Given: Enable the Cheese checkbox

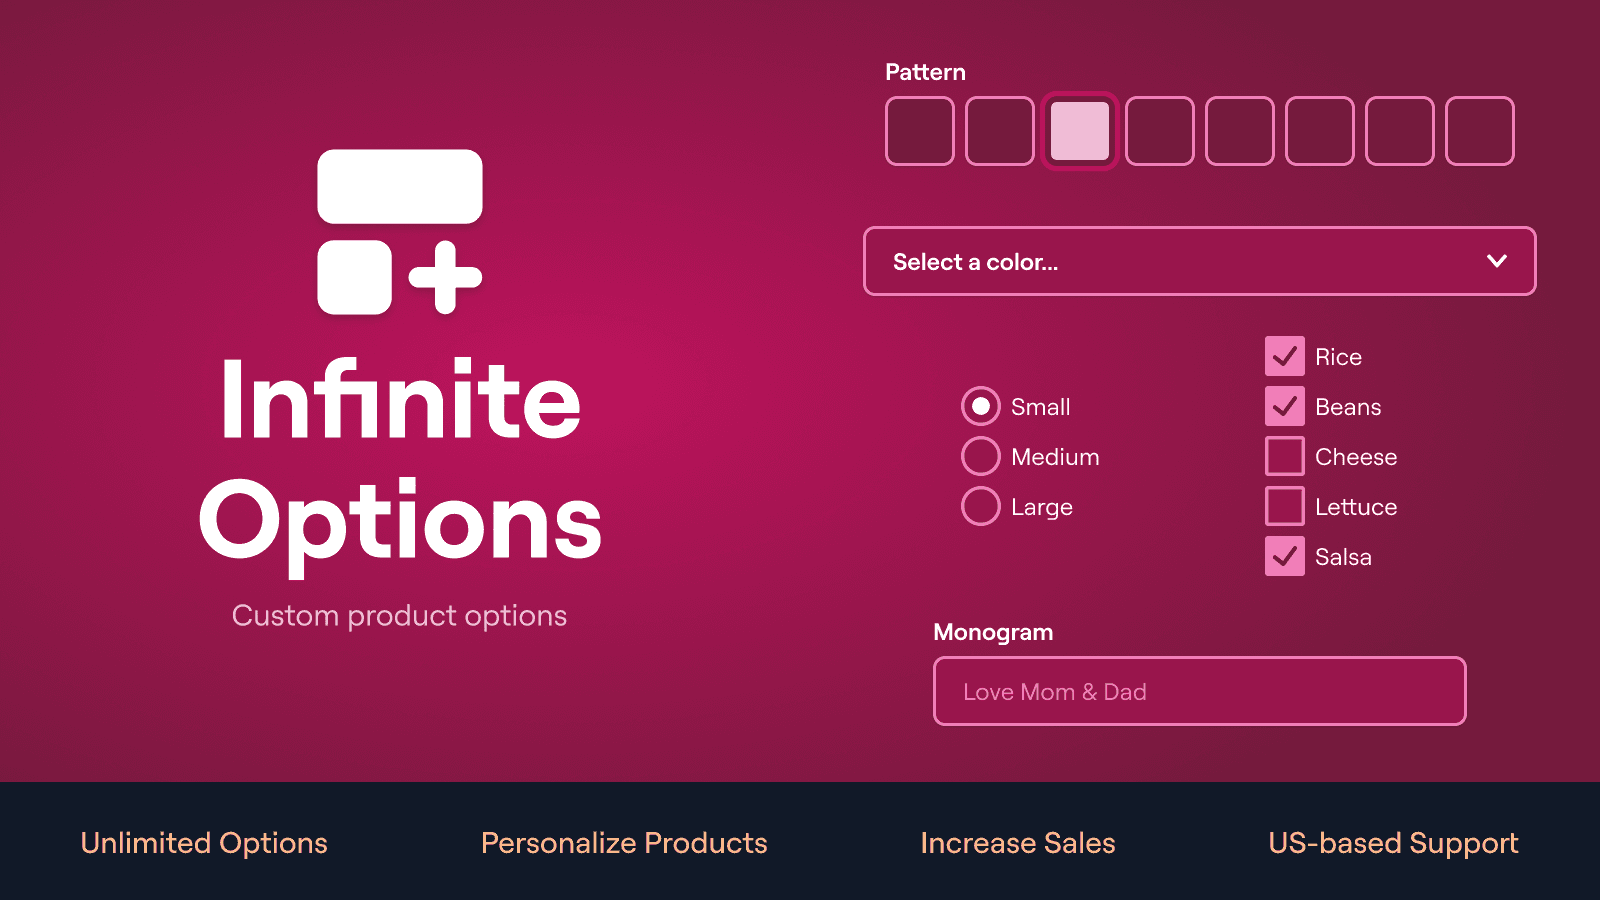Looking at the screenshot, I should click(1285, 456).
